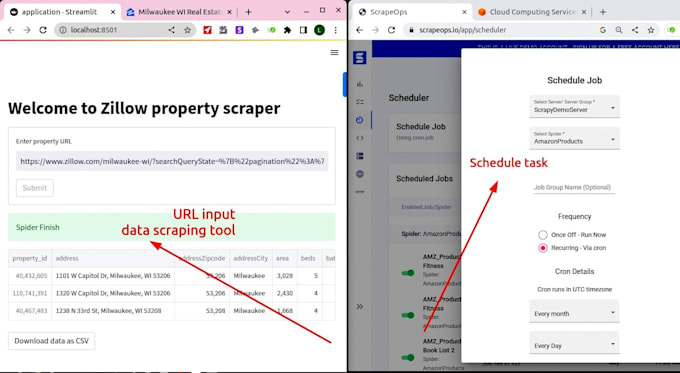Click the address column header

click(x=113, y=258)
